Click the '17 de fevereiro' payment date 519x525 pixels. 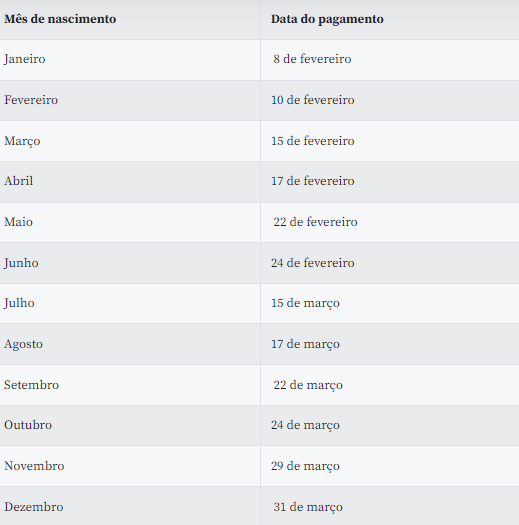(313, 181)
